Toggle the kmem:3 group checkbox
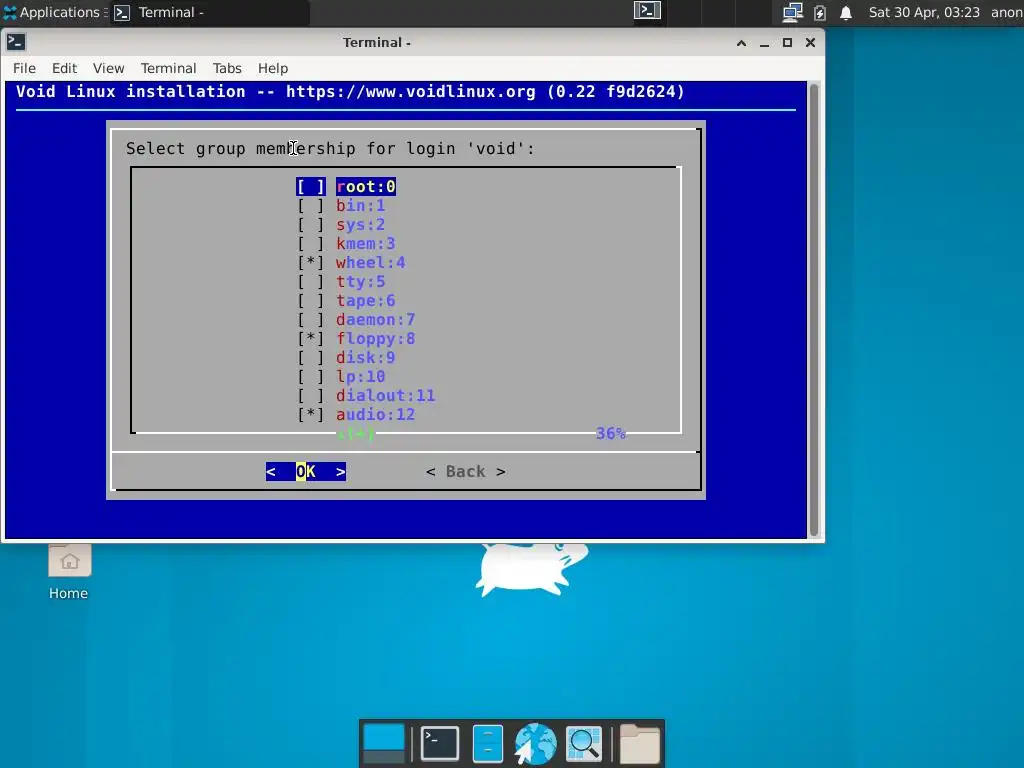 tap(311, 244)
